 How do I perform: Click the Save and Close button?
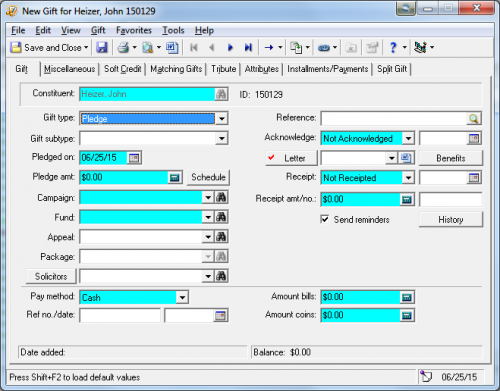point(46,48)
